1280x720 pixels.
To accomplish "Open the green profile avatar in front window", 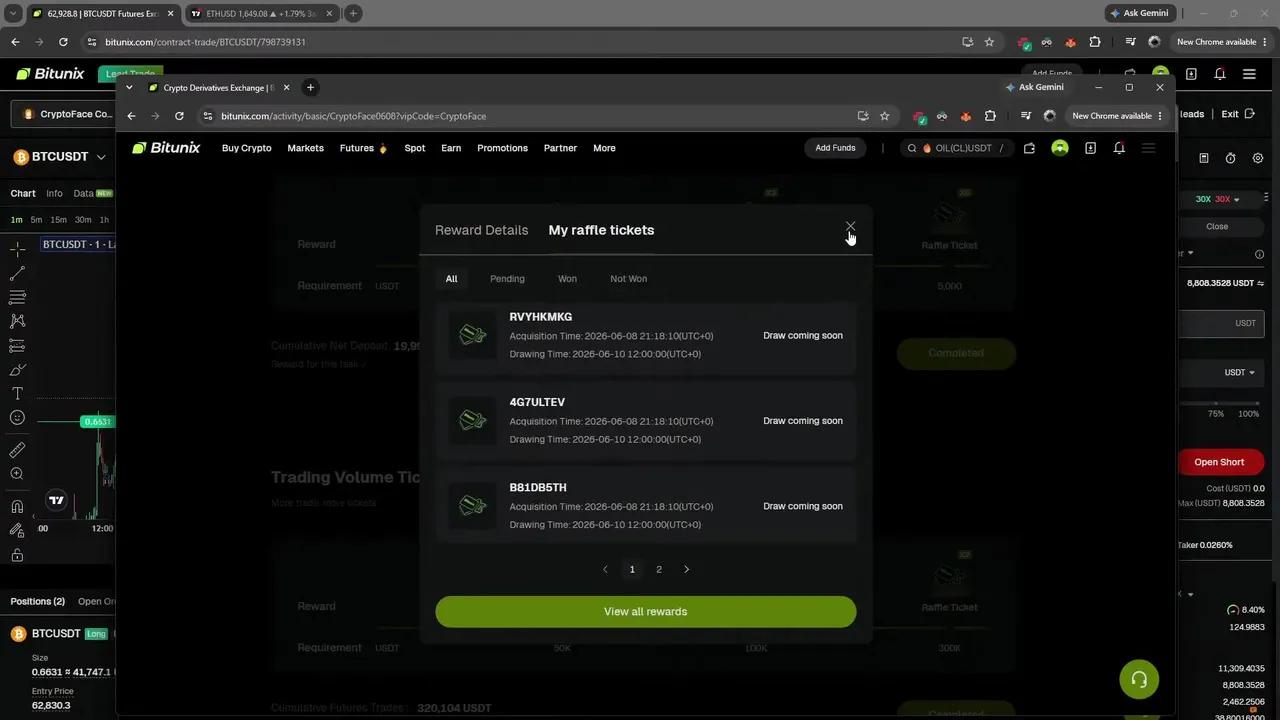I will 1060,148.
